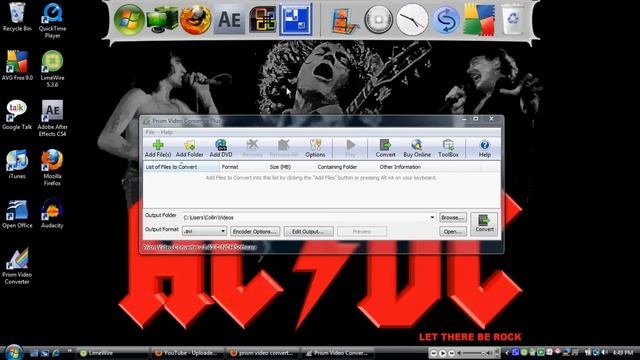Click the Add DVD toolbar icon

[x=221, y=148]
